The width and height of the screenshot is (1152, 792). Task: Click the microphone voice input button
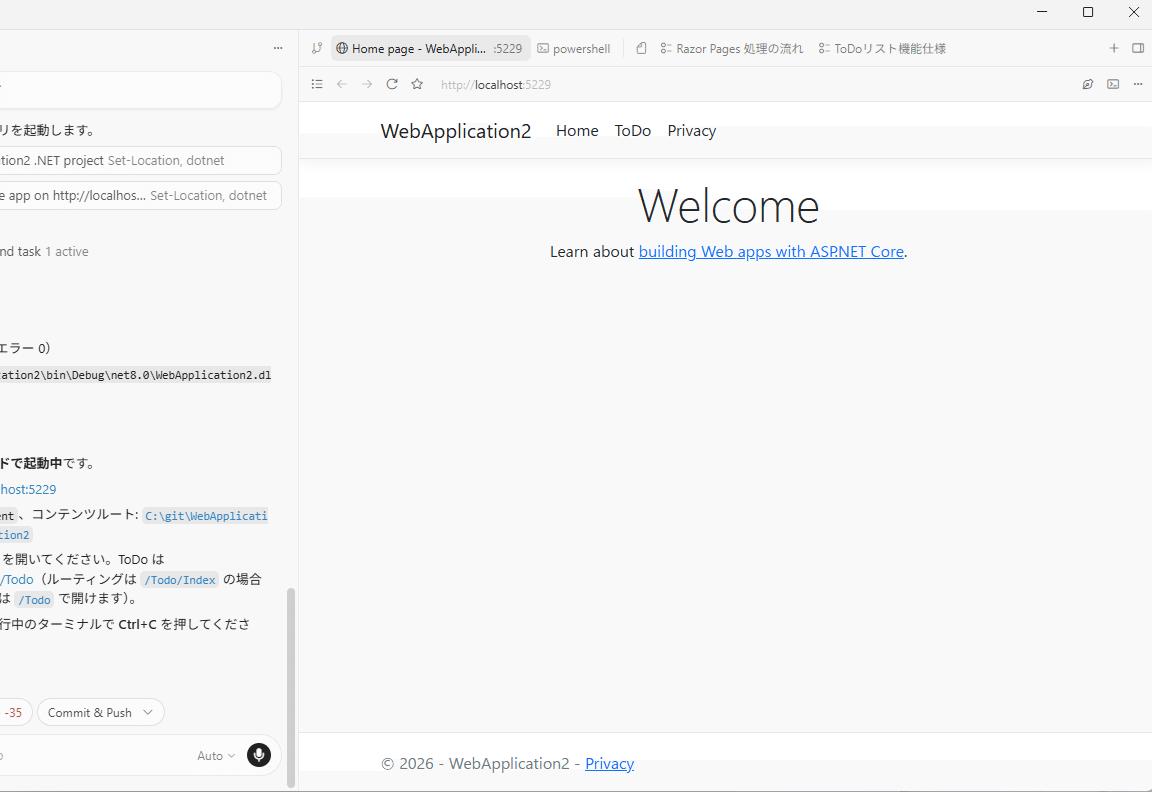click(259, 755)
